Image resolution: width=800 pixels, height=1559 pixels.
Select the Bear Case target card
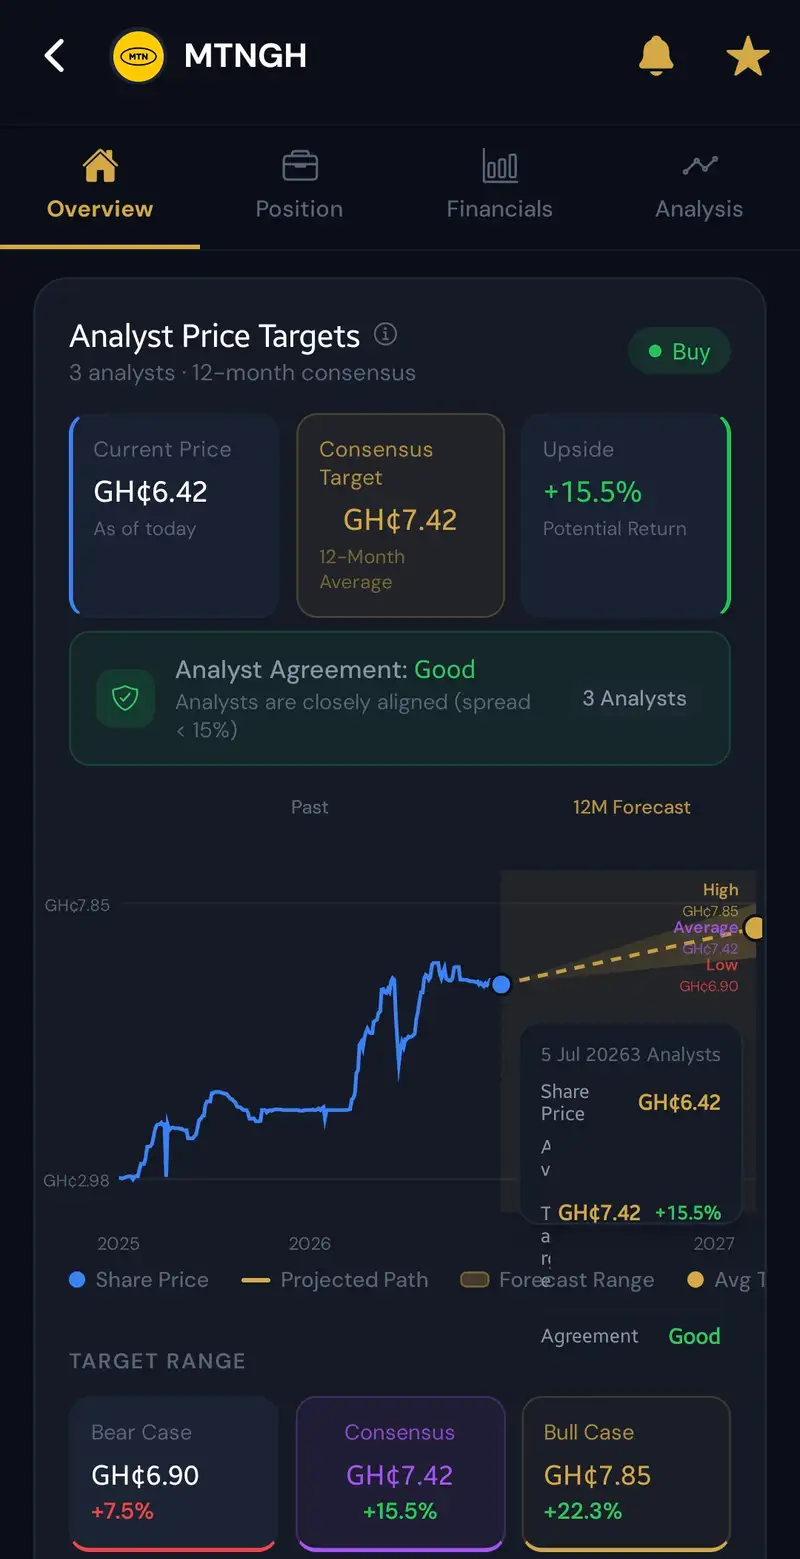tap(174, 1474)
